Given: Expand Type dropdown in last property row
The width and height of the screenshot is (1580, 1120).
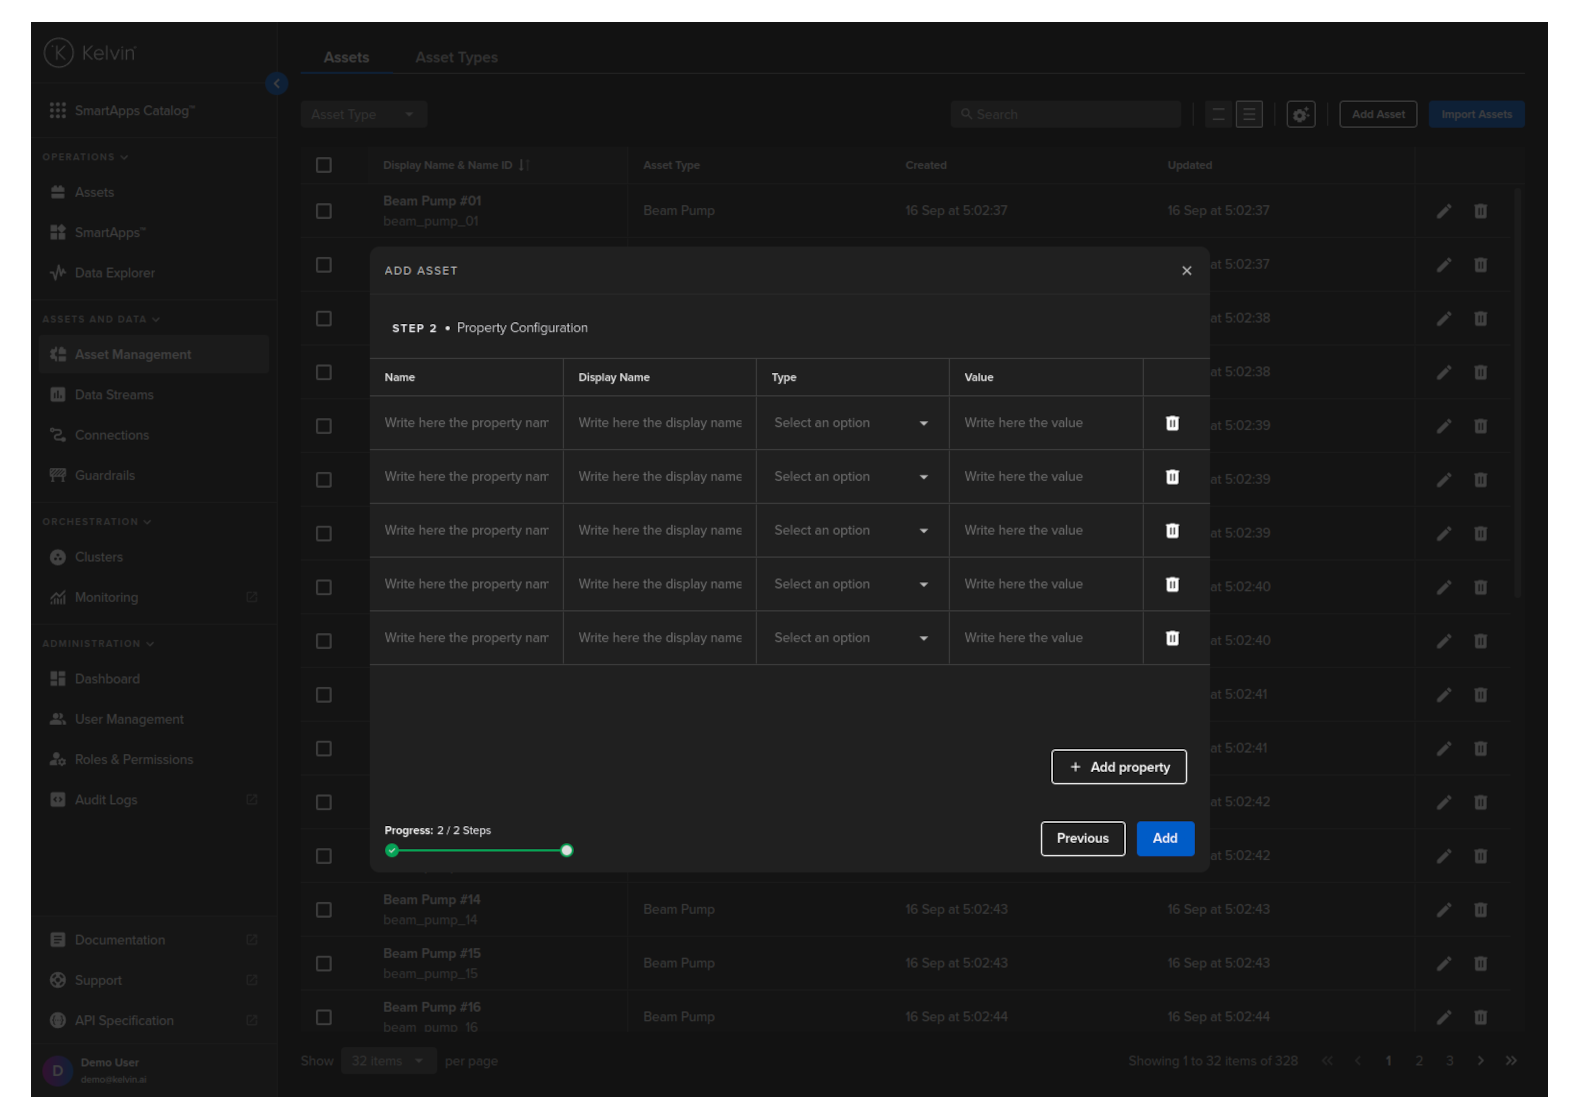Looking at the screenshot, I should point(851,638).
